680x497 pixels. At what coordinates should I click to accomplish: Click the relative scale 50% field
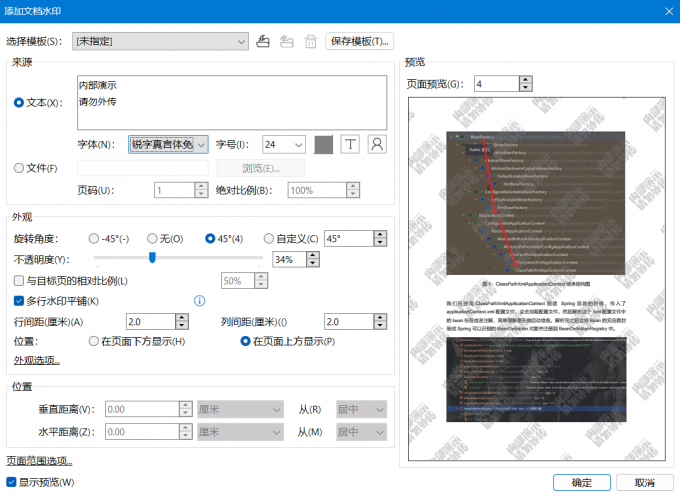238,281
